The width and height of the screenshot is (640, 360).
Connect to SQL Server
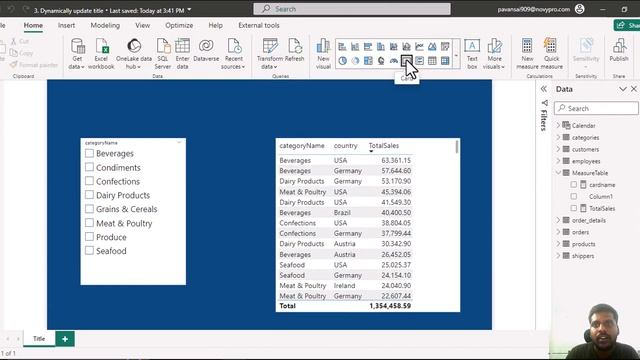tap(162, 53)
